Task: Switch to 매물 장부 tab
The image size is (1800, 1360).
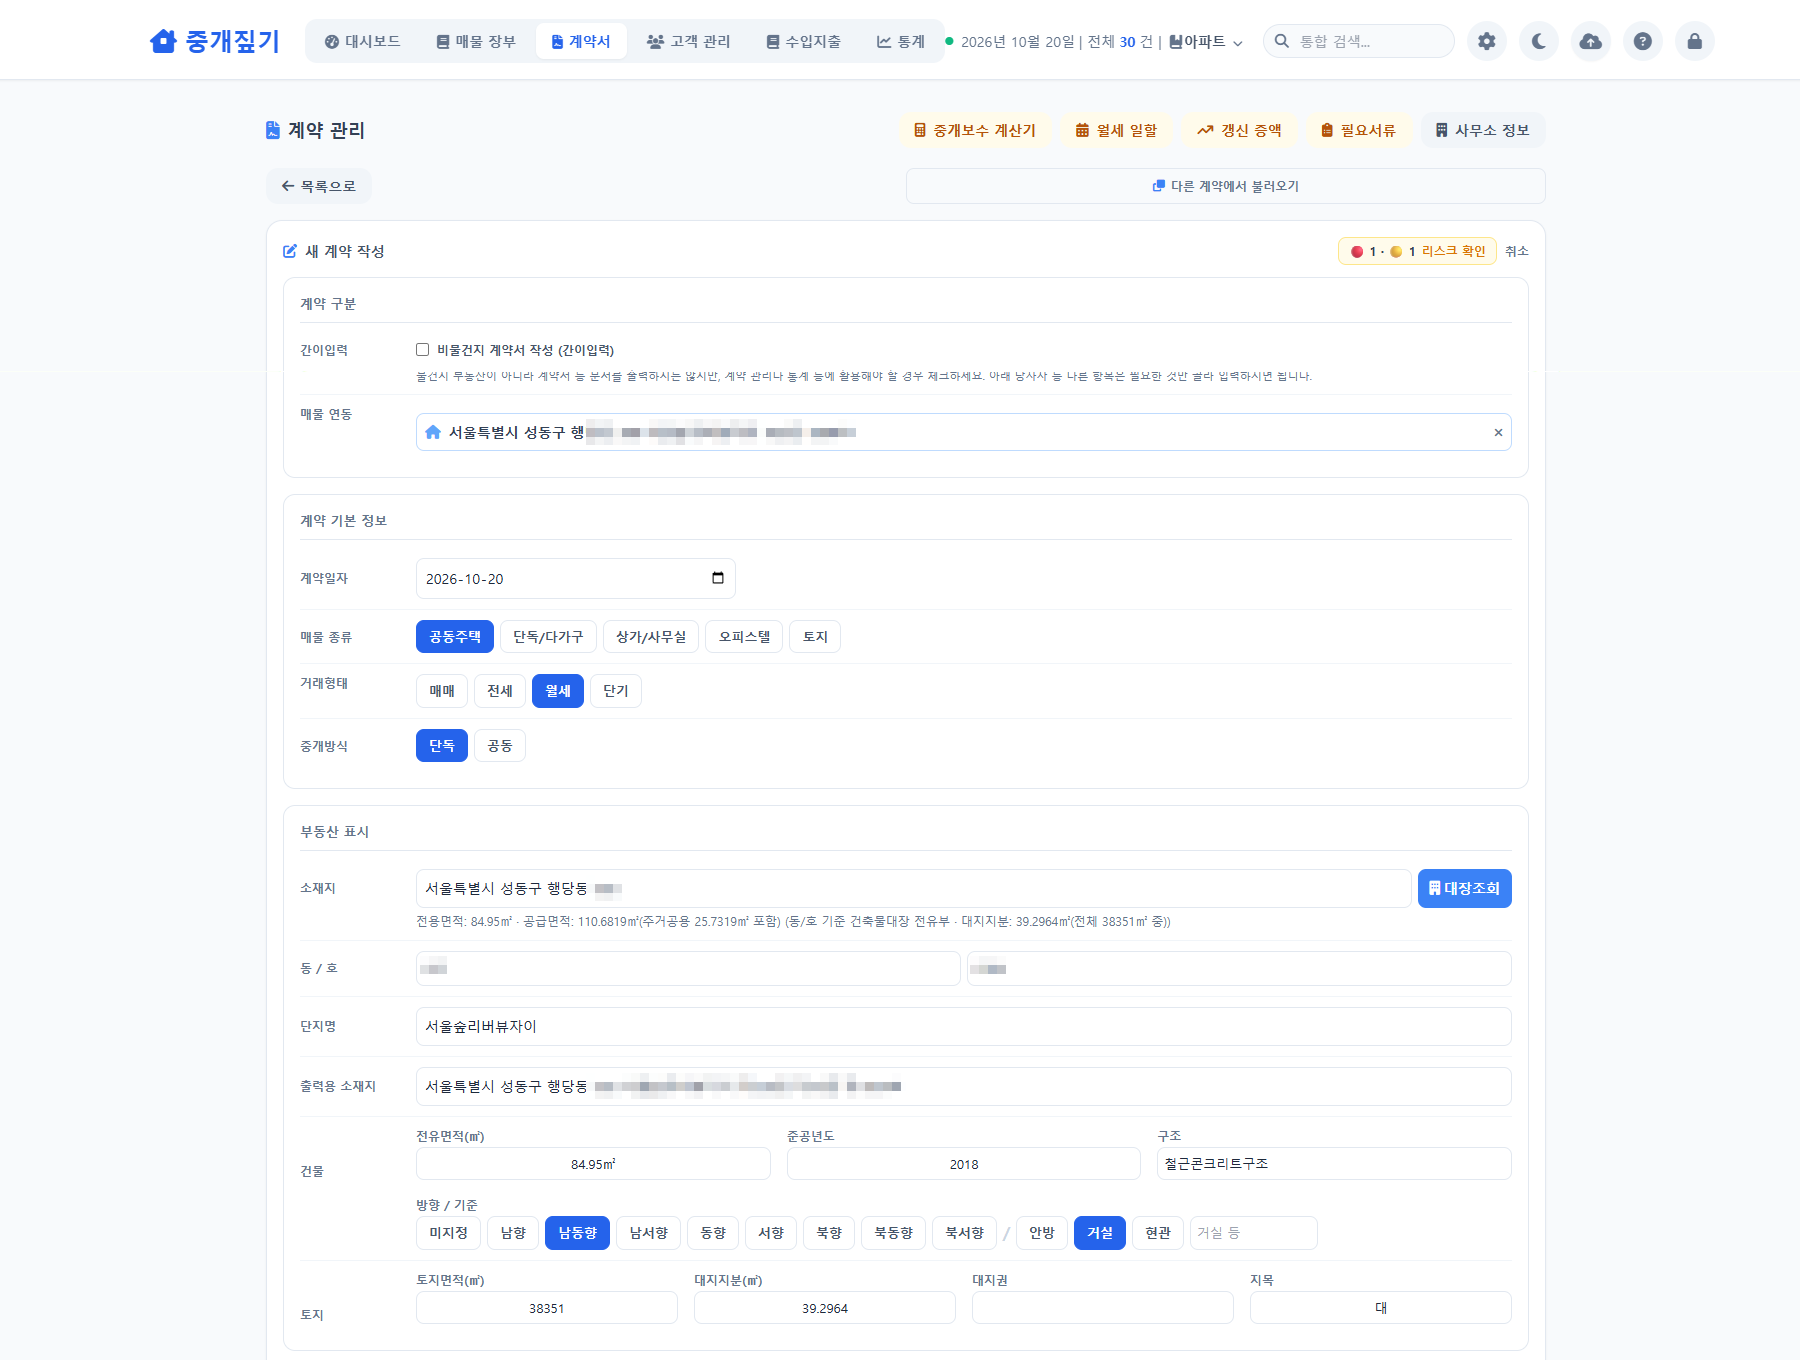Action: tap(476, 41)
